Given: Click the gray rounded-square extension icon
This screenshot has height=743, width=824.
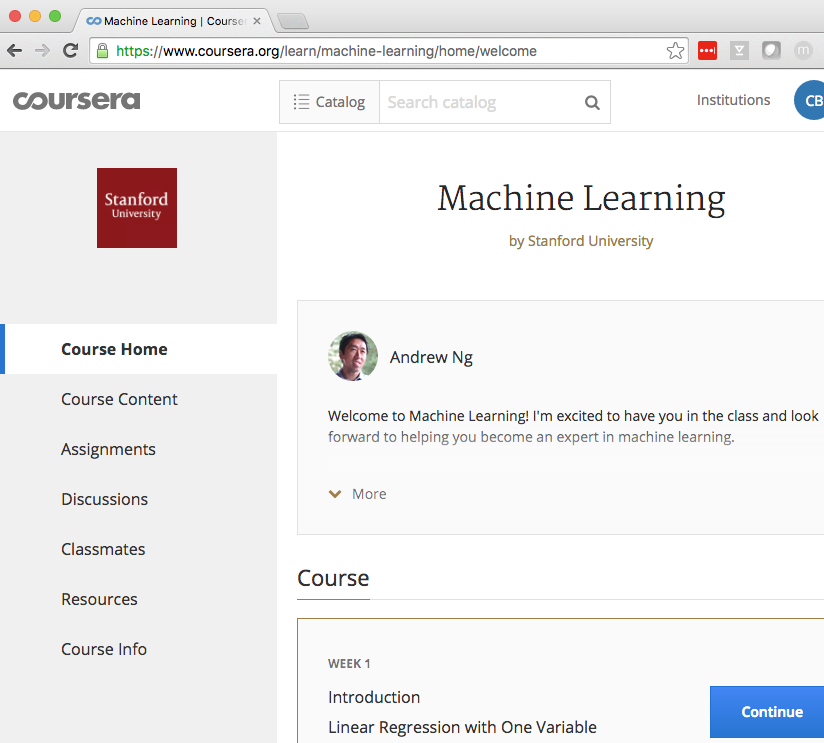Looking at the screenshot, I should click(x=771, y=50).
